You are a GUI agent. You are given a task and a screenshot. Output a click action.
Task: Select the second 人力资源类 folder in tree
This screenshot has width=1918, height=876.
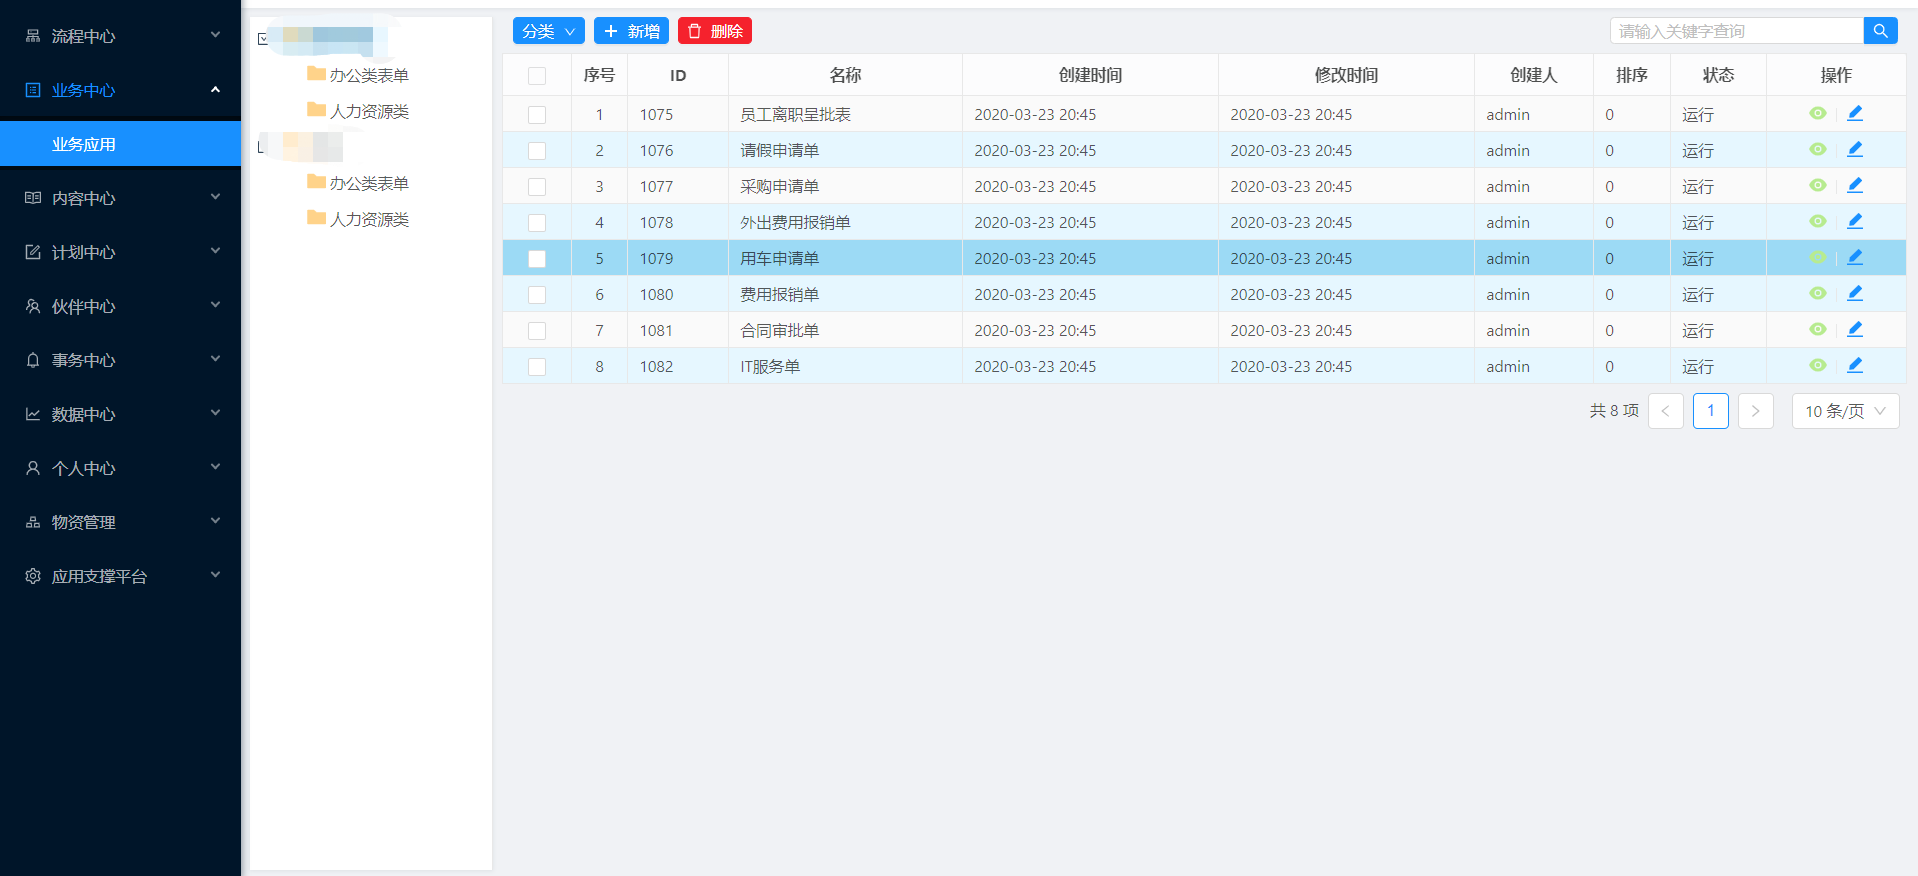coord(358,219)
